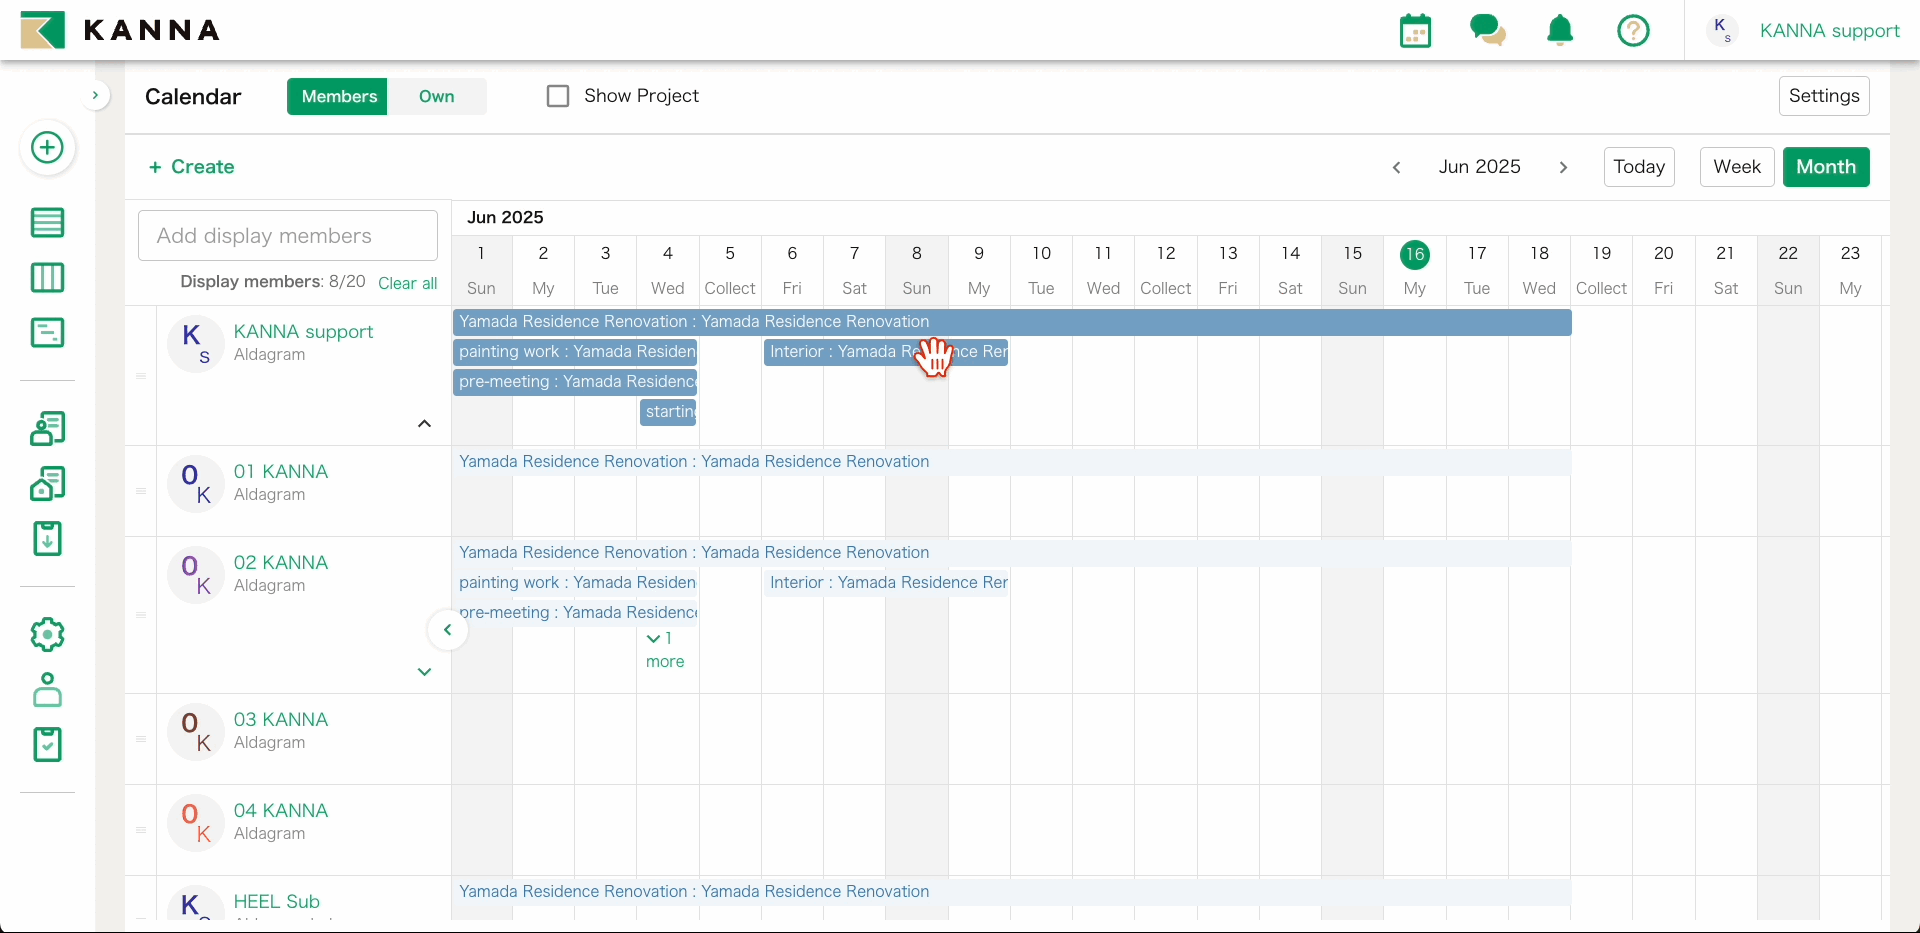Expand 02 KANNA member row
This screenshot has width=1920, height=933.
point(424,672)
